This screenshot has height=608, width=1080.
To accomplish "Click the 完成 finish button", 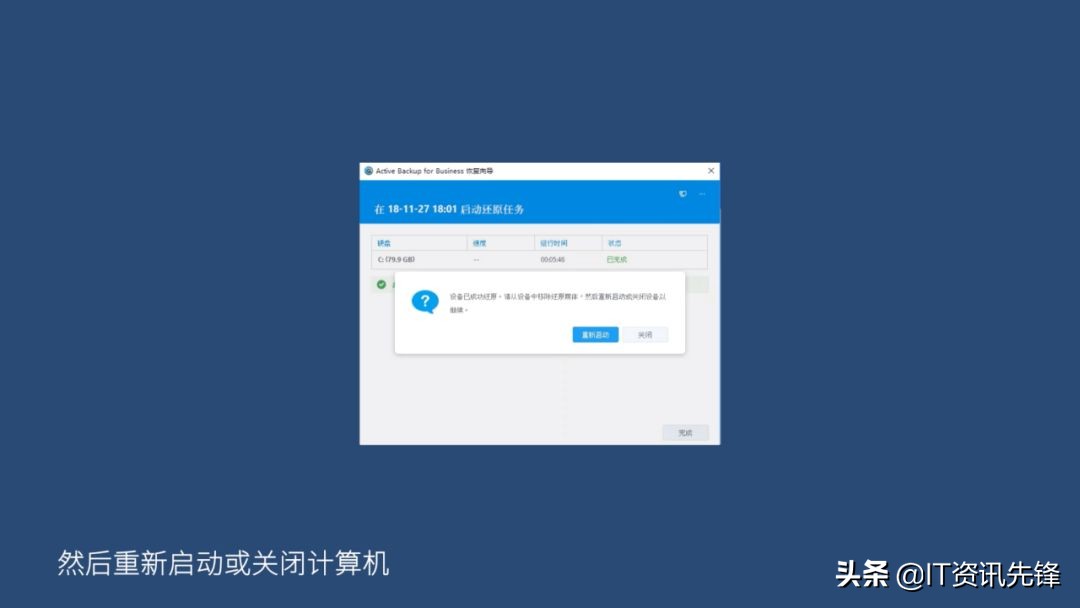I will click(686, 432).
